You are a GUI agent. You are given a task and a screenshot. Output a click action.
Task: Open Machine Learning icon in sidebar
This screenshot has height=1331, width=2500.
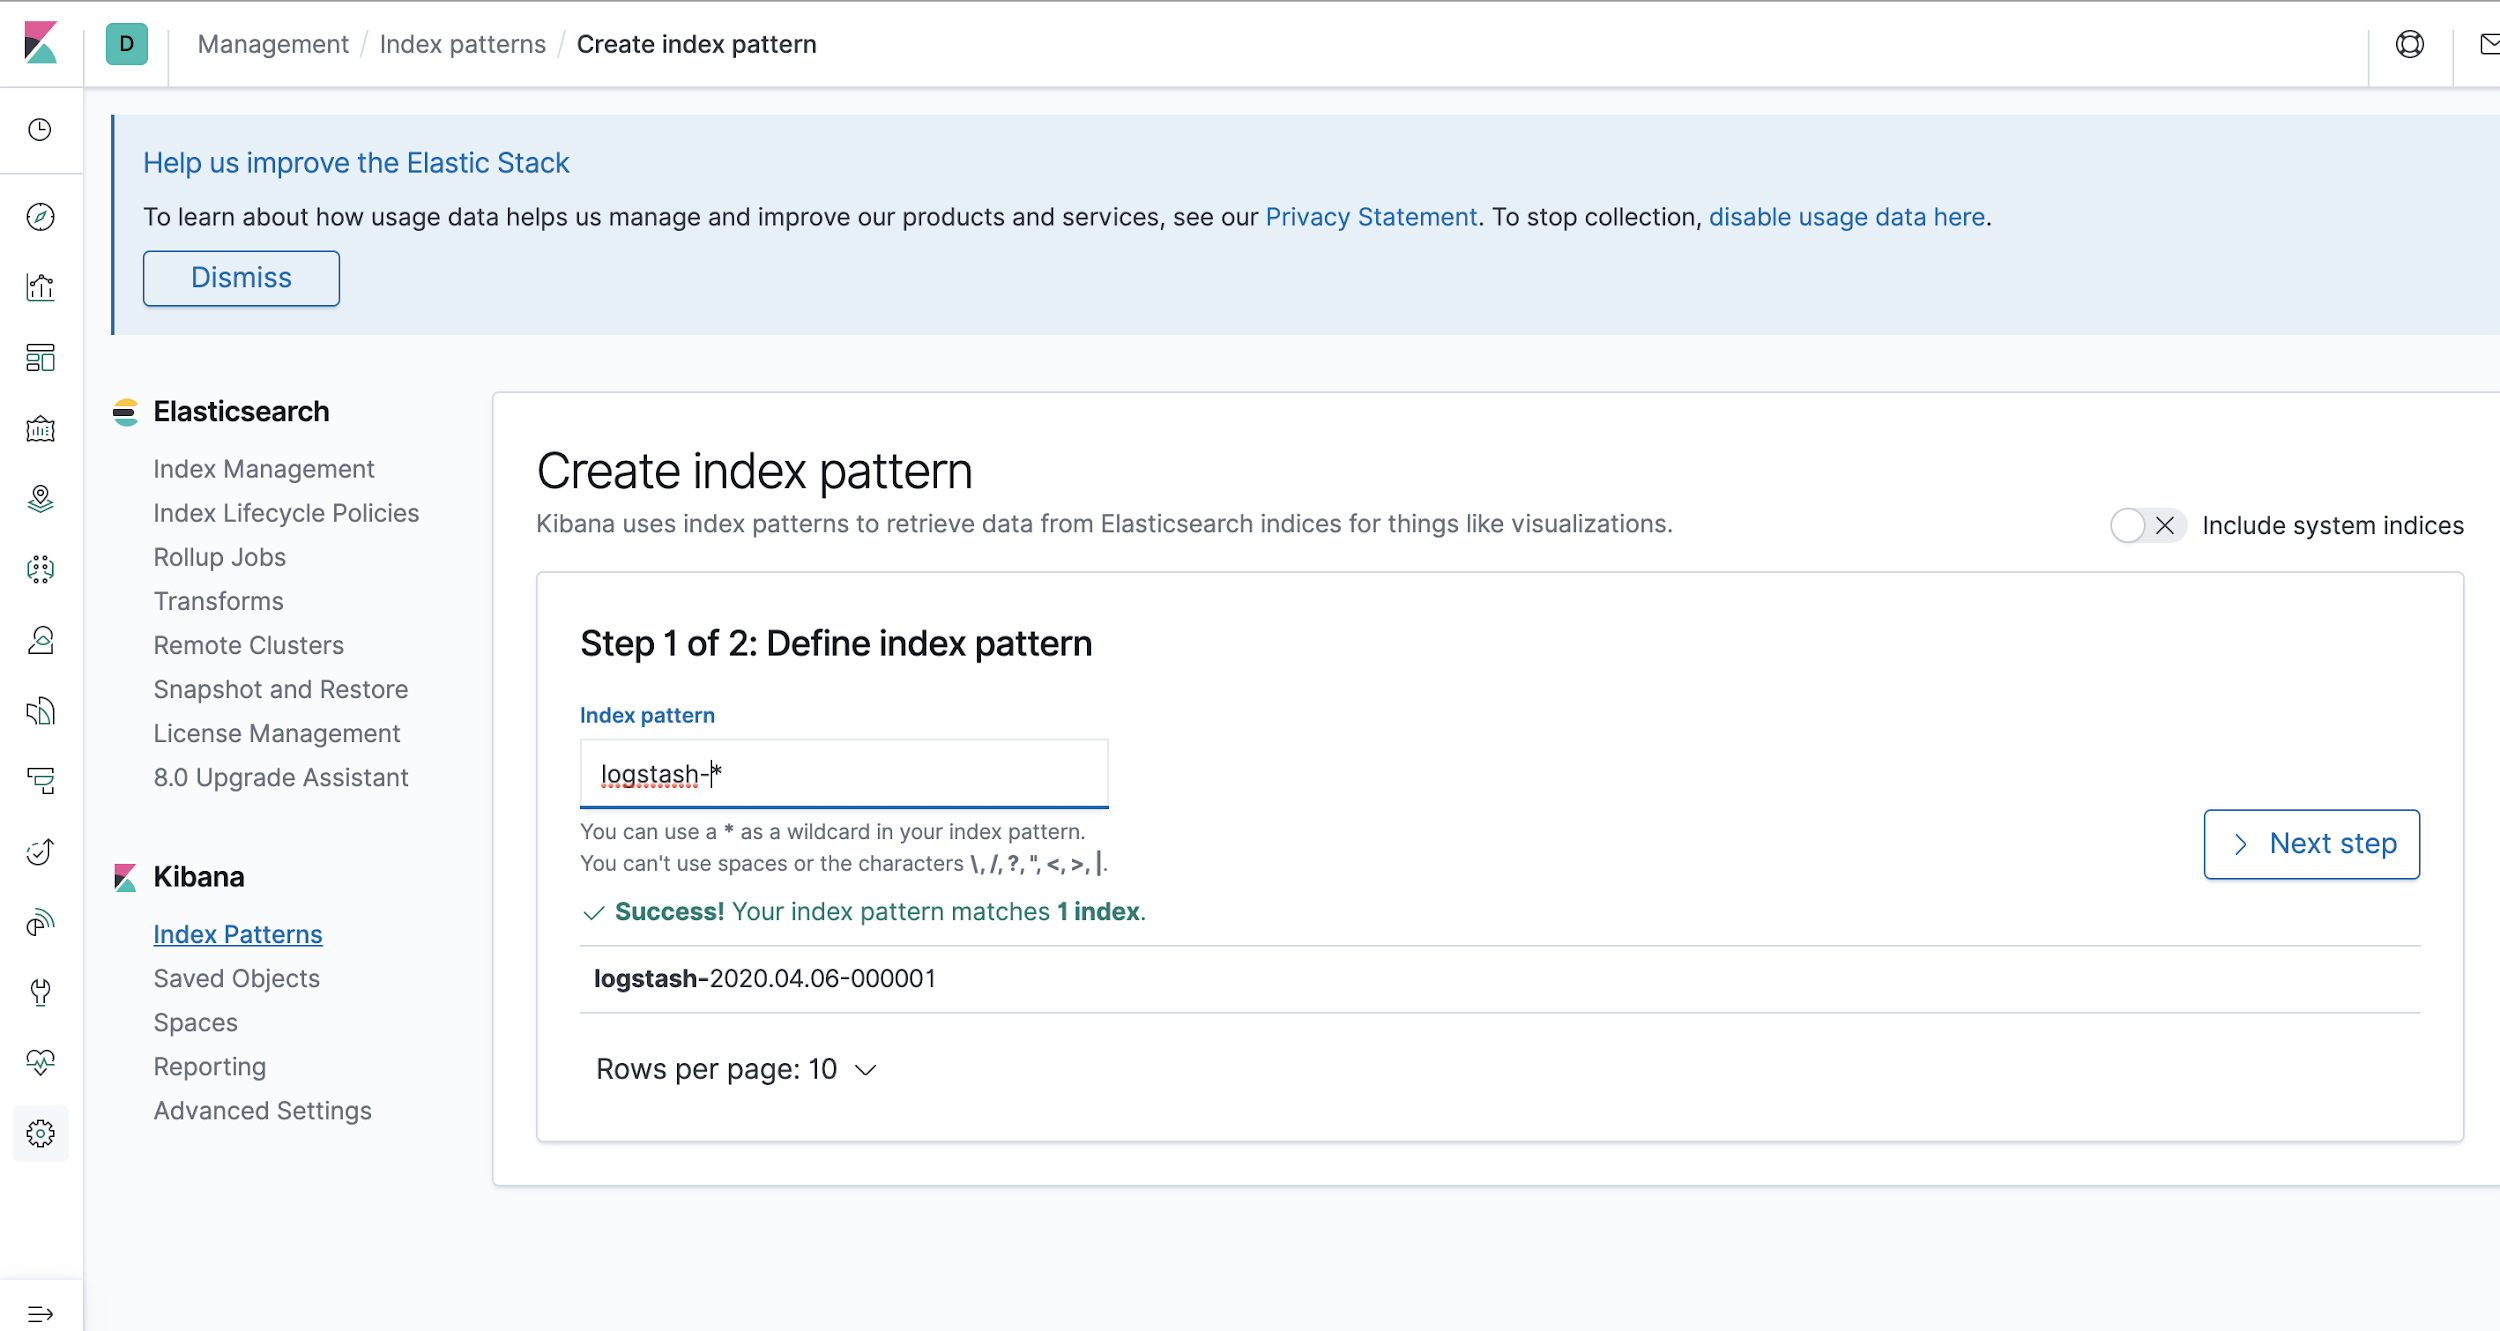(x=40, y=569)
